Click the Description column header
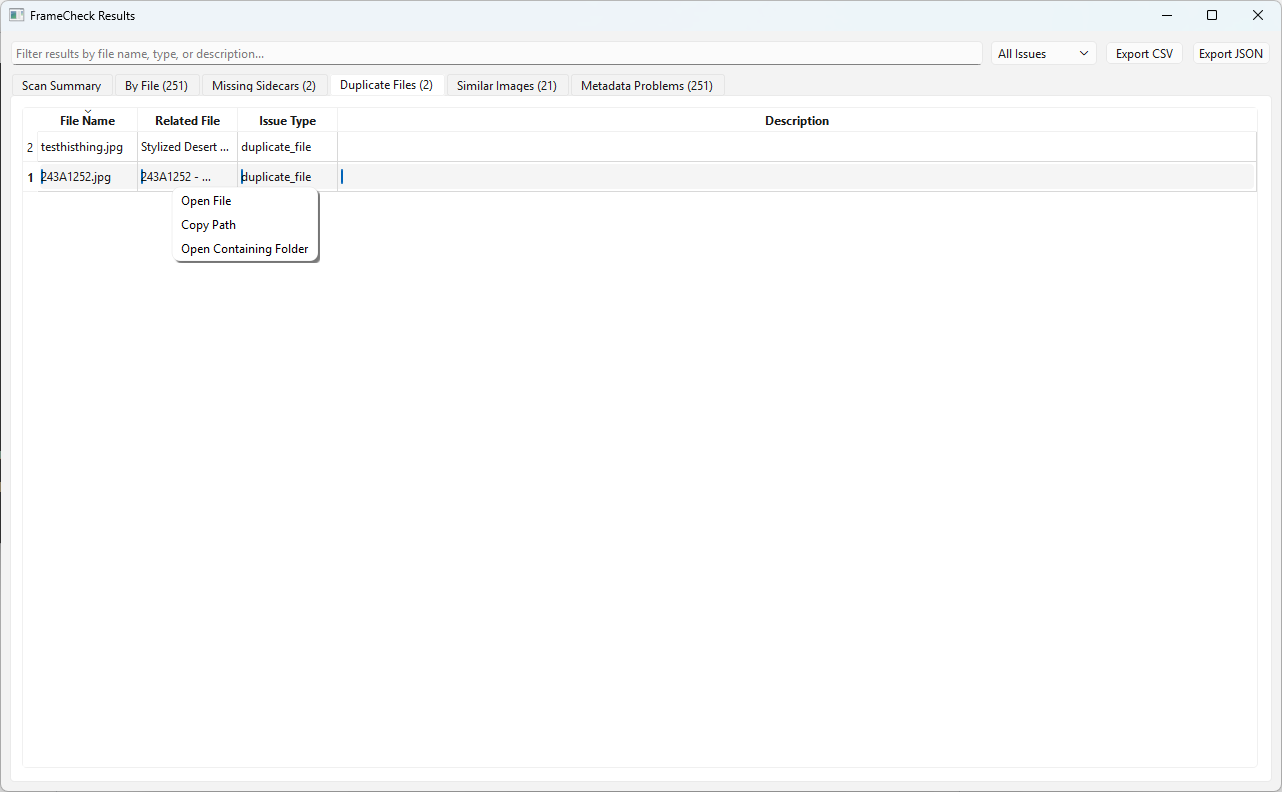1282x792 pixels. (797, 120)
